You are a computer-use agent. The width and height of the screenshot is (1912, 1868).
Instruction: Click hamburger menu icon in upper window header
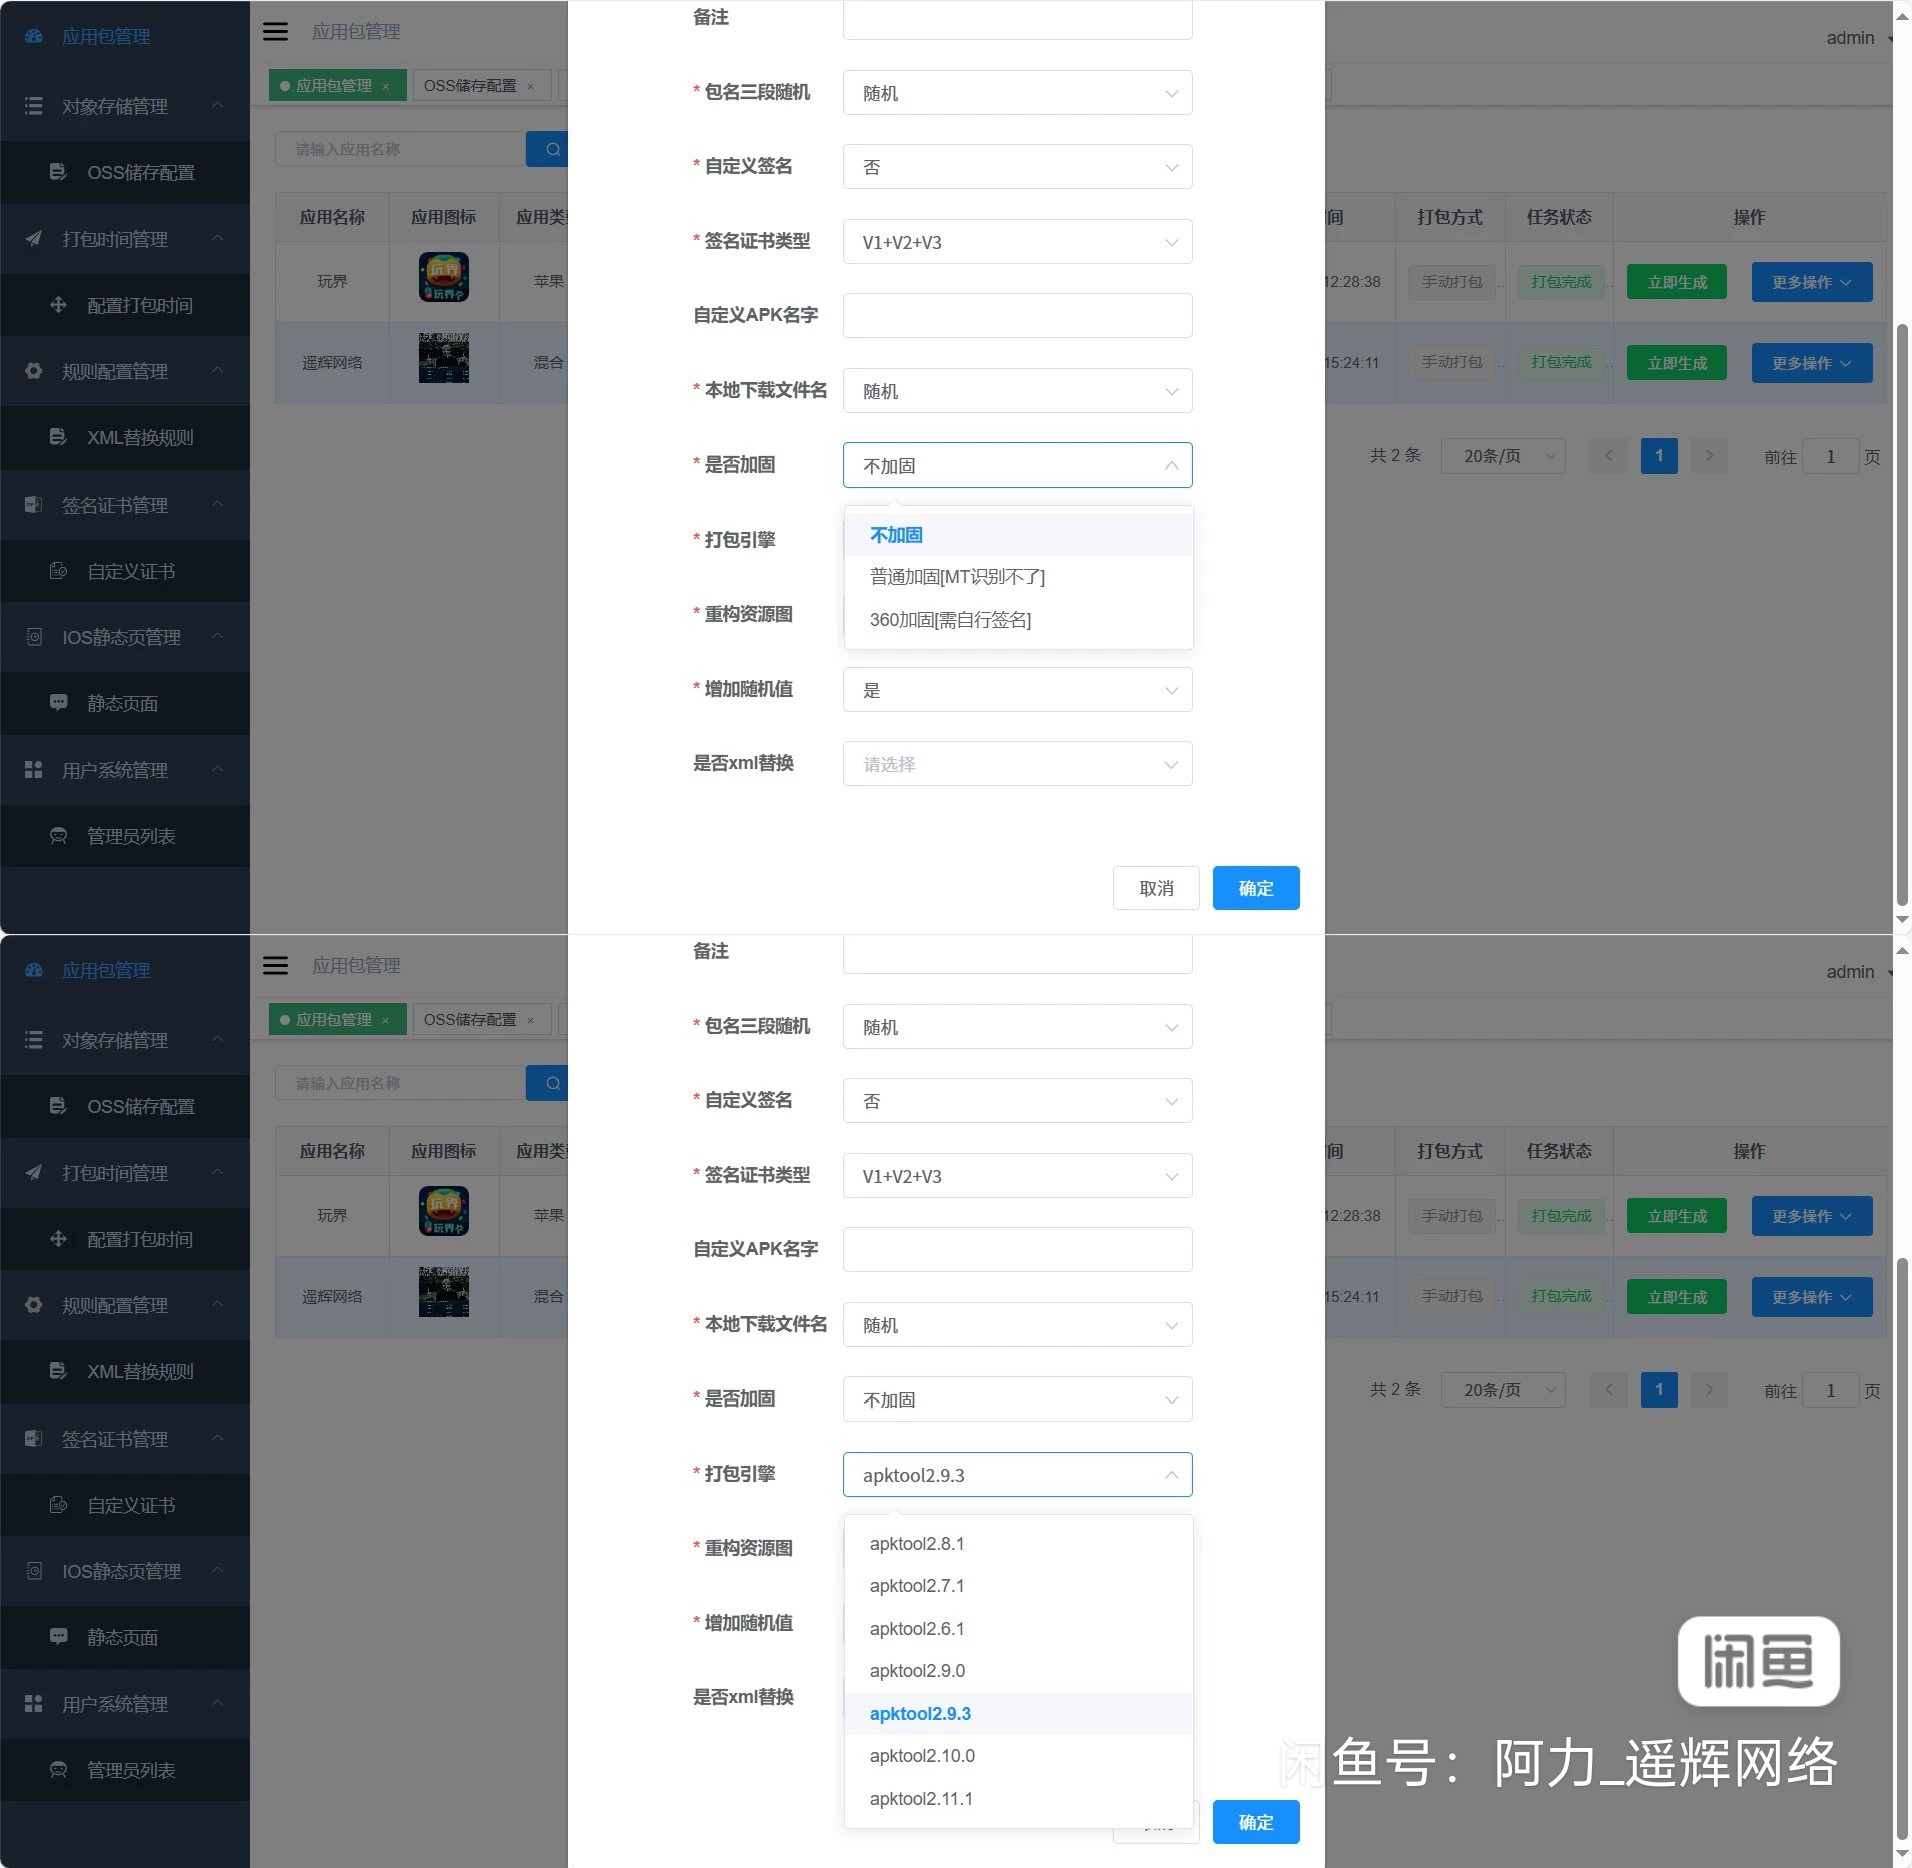tap(275, 32)
